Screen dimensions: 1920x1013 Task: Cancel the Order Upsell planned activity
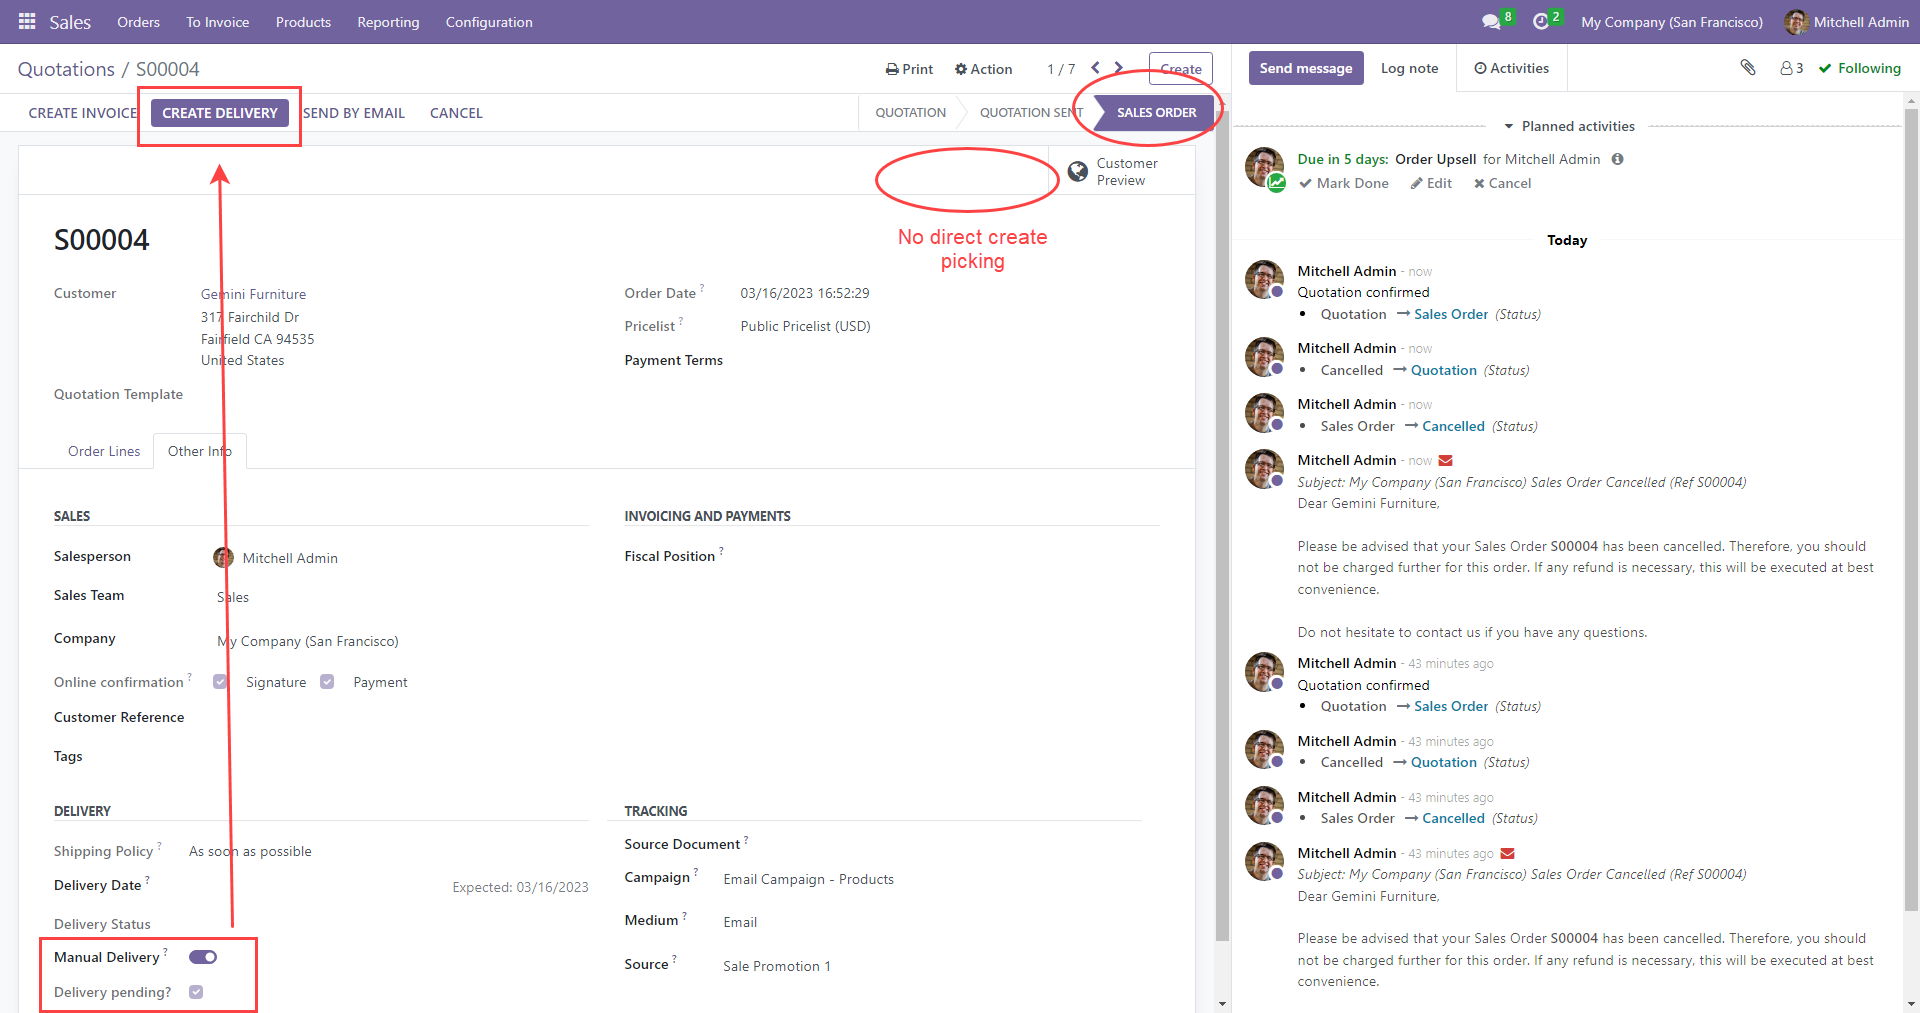coord(1502,183)
